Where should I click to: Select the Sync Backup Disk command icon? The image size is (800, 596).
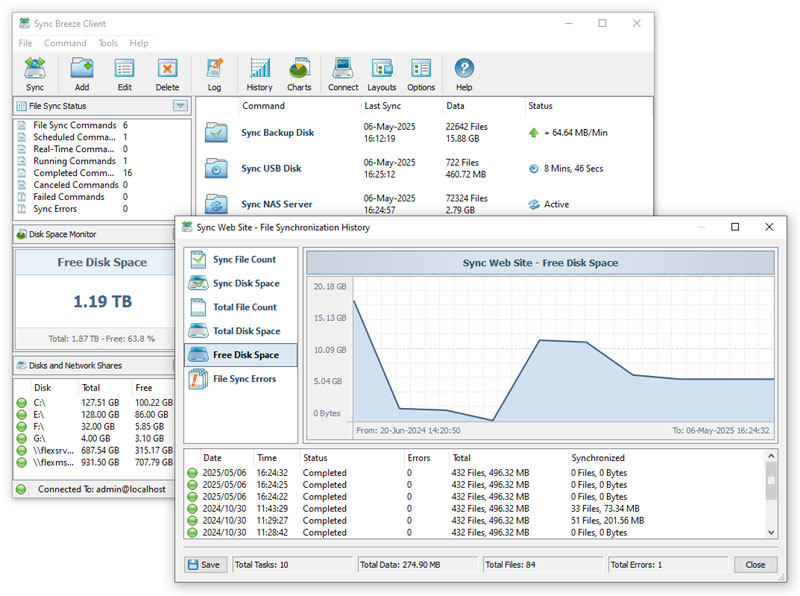coord(216,133)
